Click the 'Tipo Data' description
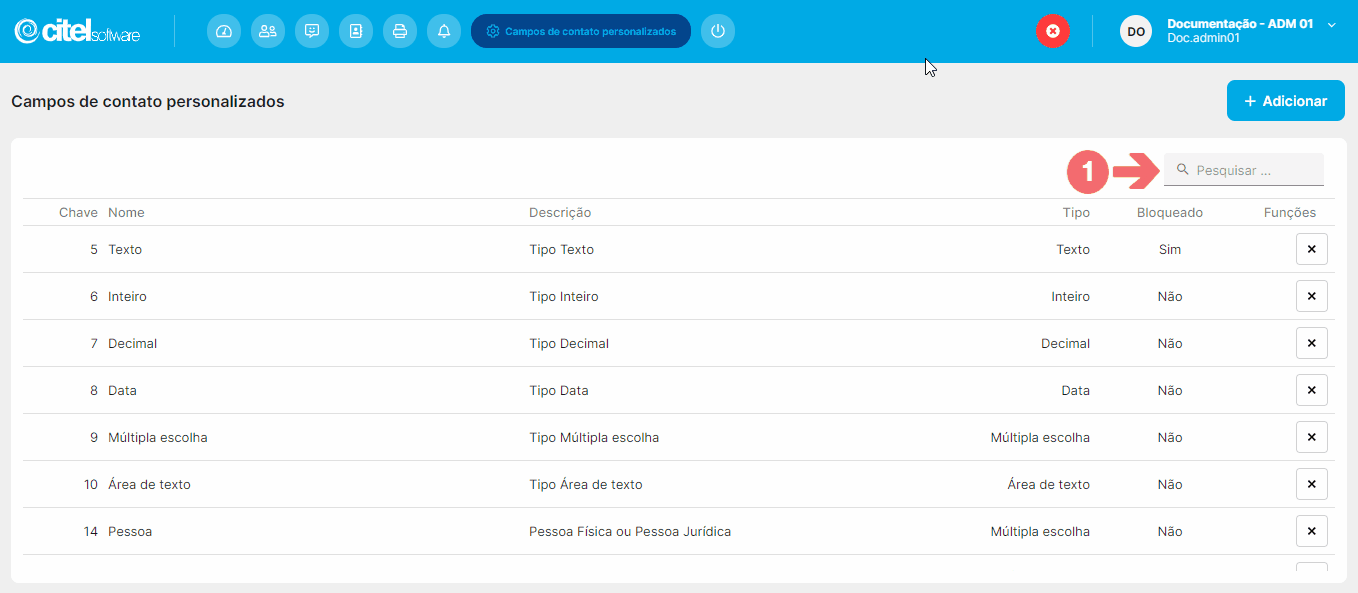Screen dimensions: 1358x593 (x=559, y=390)
